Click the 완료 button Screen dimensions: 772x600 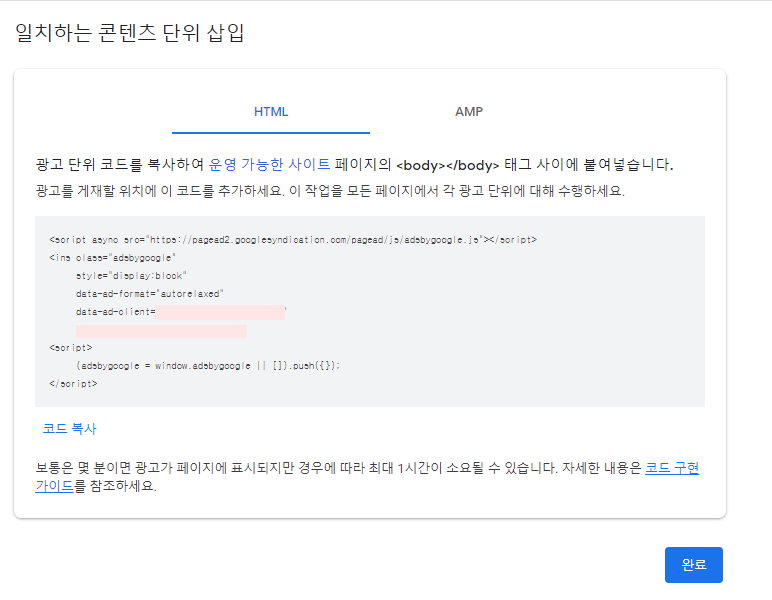[694, 565]
